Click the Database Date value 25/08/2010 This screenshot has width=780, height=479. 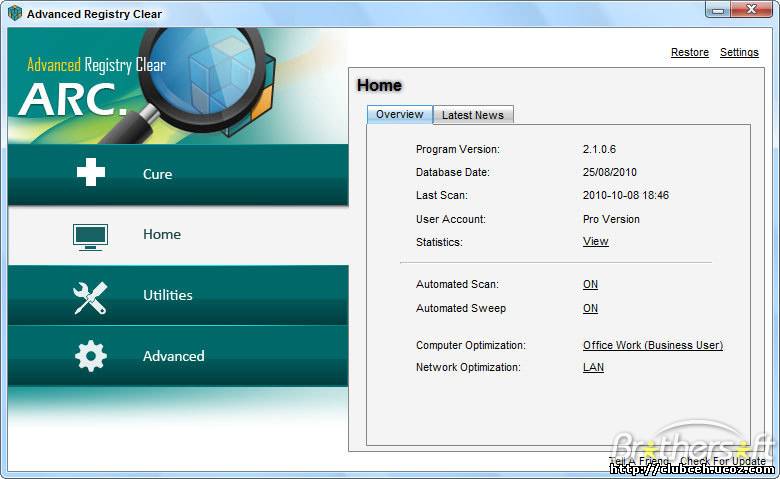tap(610, 172)
